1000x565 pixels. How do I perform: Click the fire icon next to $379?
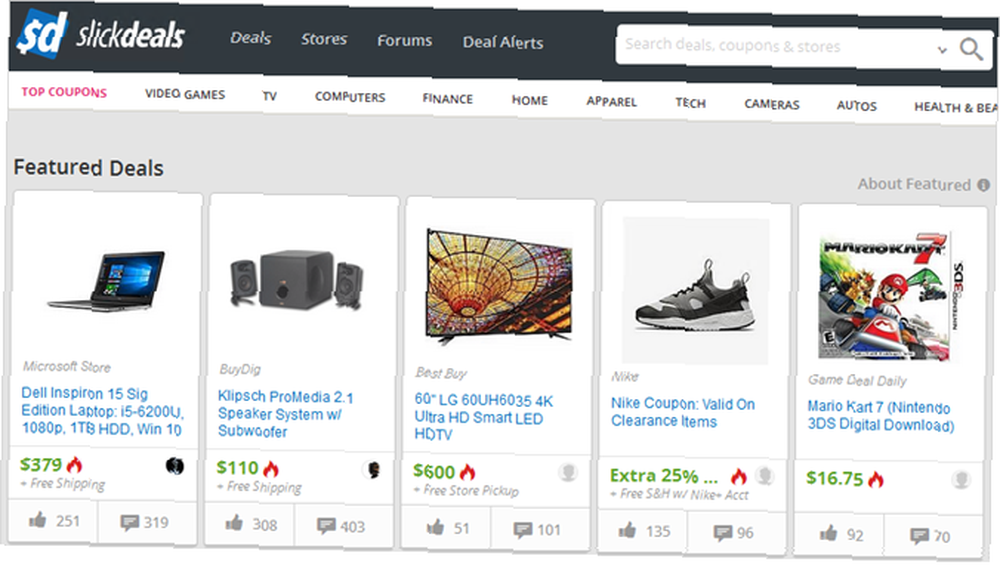[x=75, y=465]
